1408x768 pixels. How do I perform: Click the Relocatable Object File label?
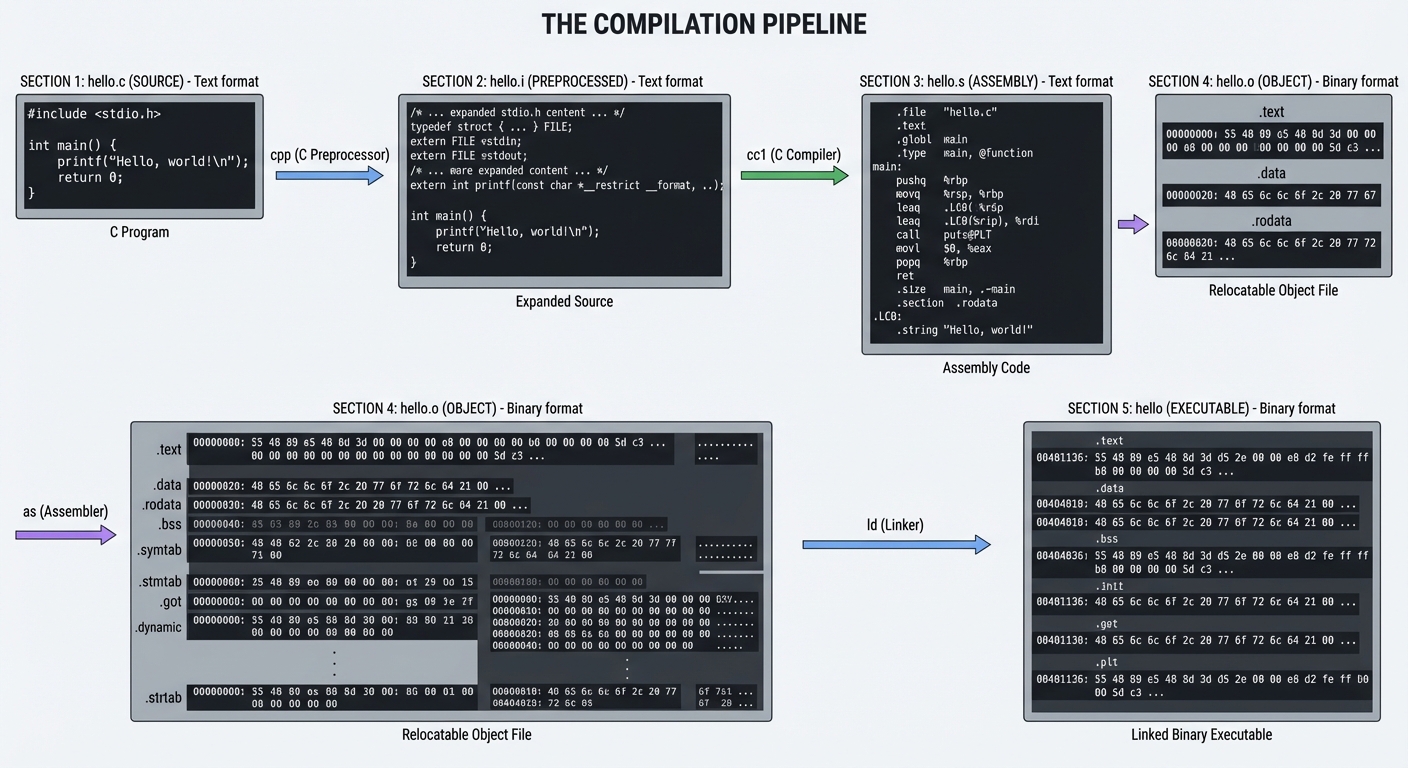coord(467,734)
